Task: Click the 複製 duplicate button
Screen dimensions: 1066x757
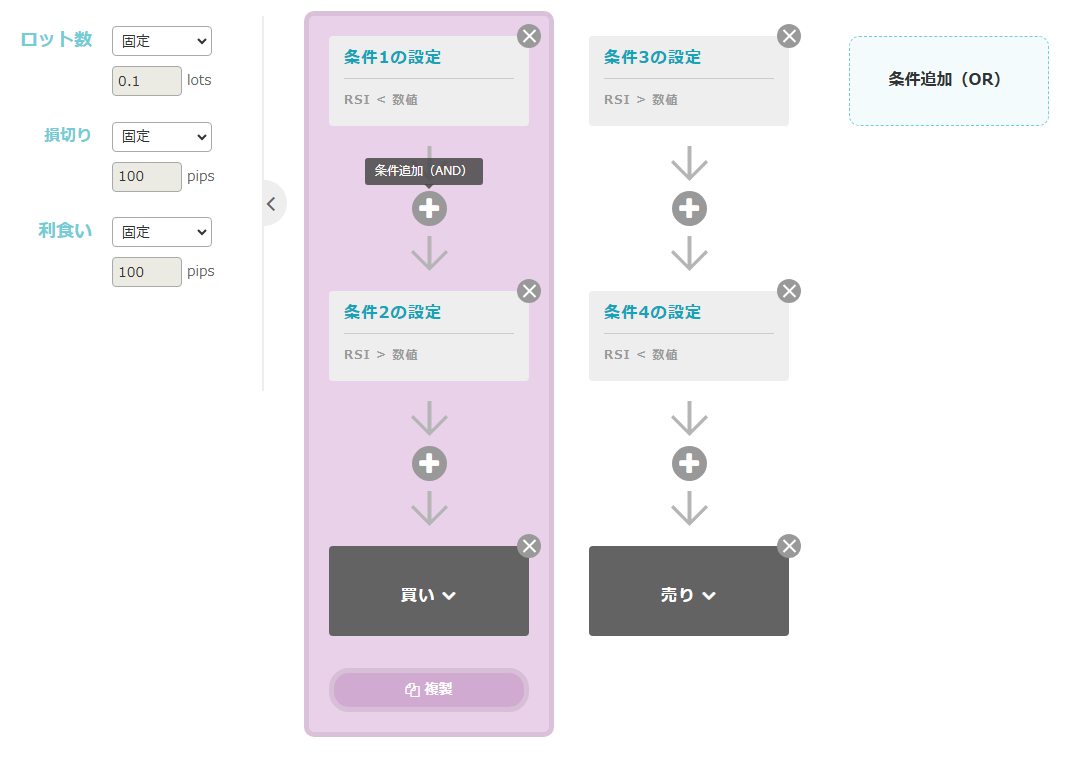Action: point(429,690)
